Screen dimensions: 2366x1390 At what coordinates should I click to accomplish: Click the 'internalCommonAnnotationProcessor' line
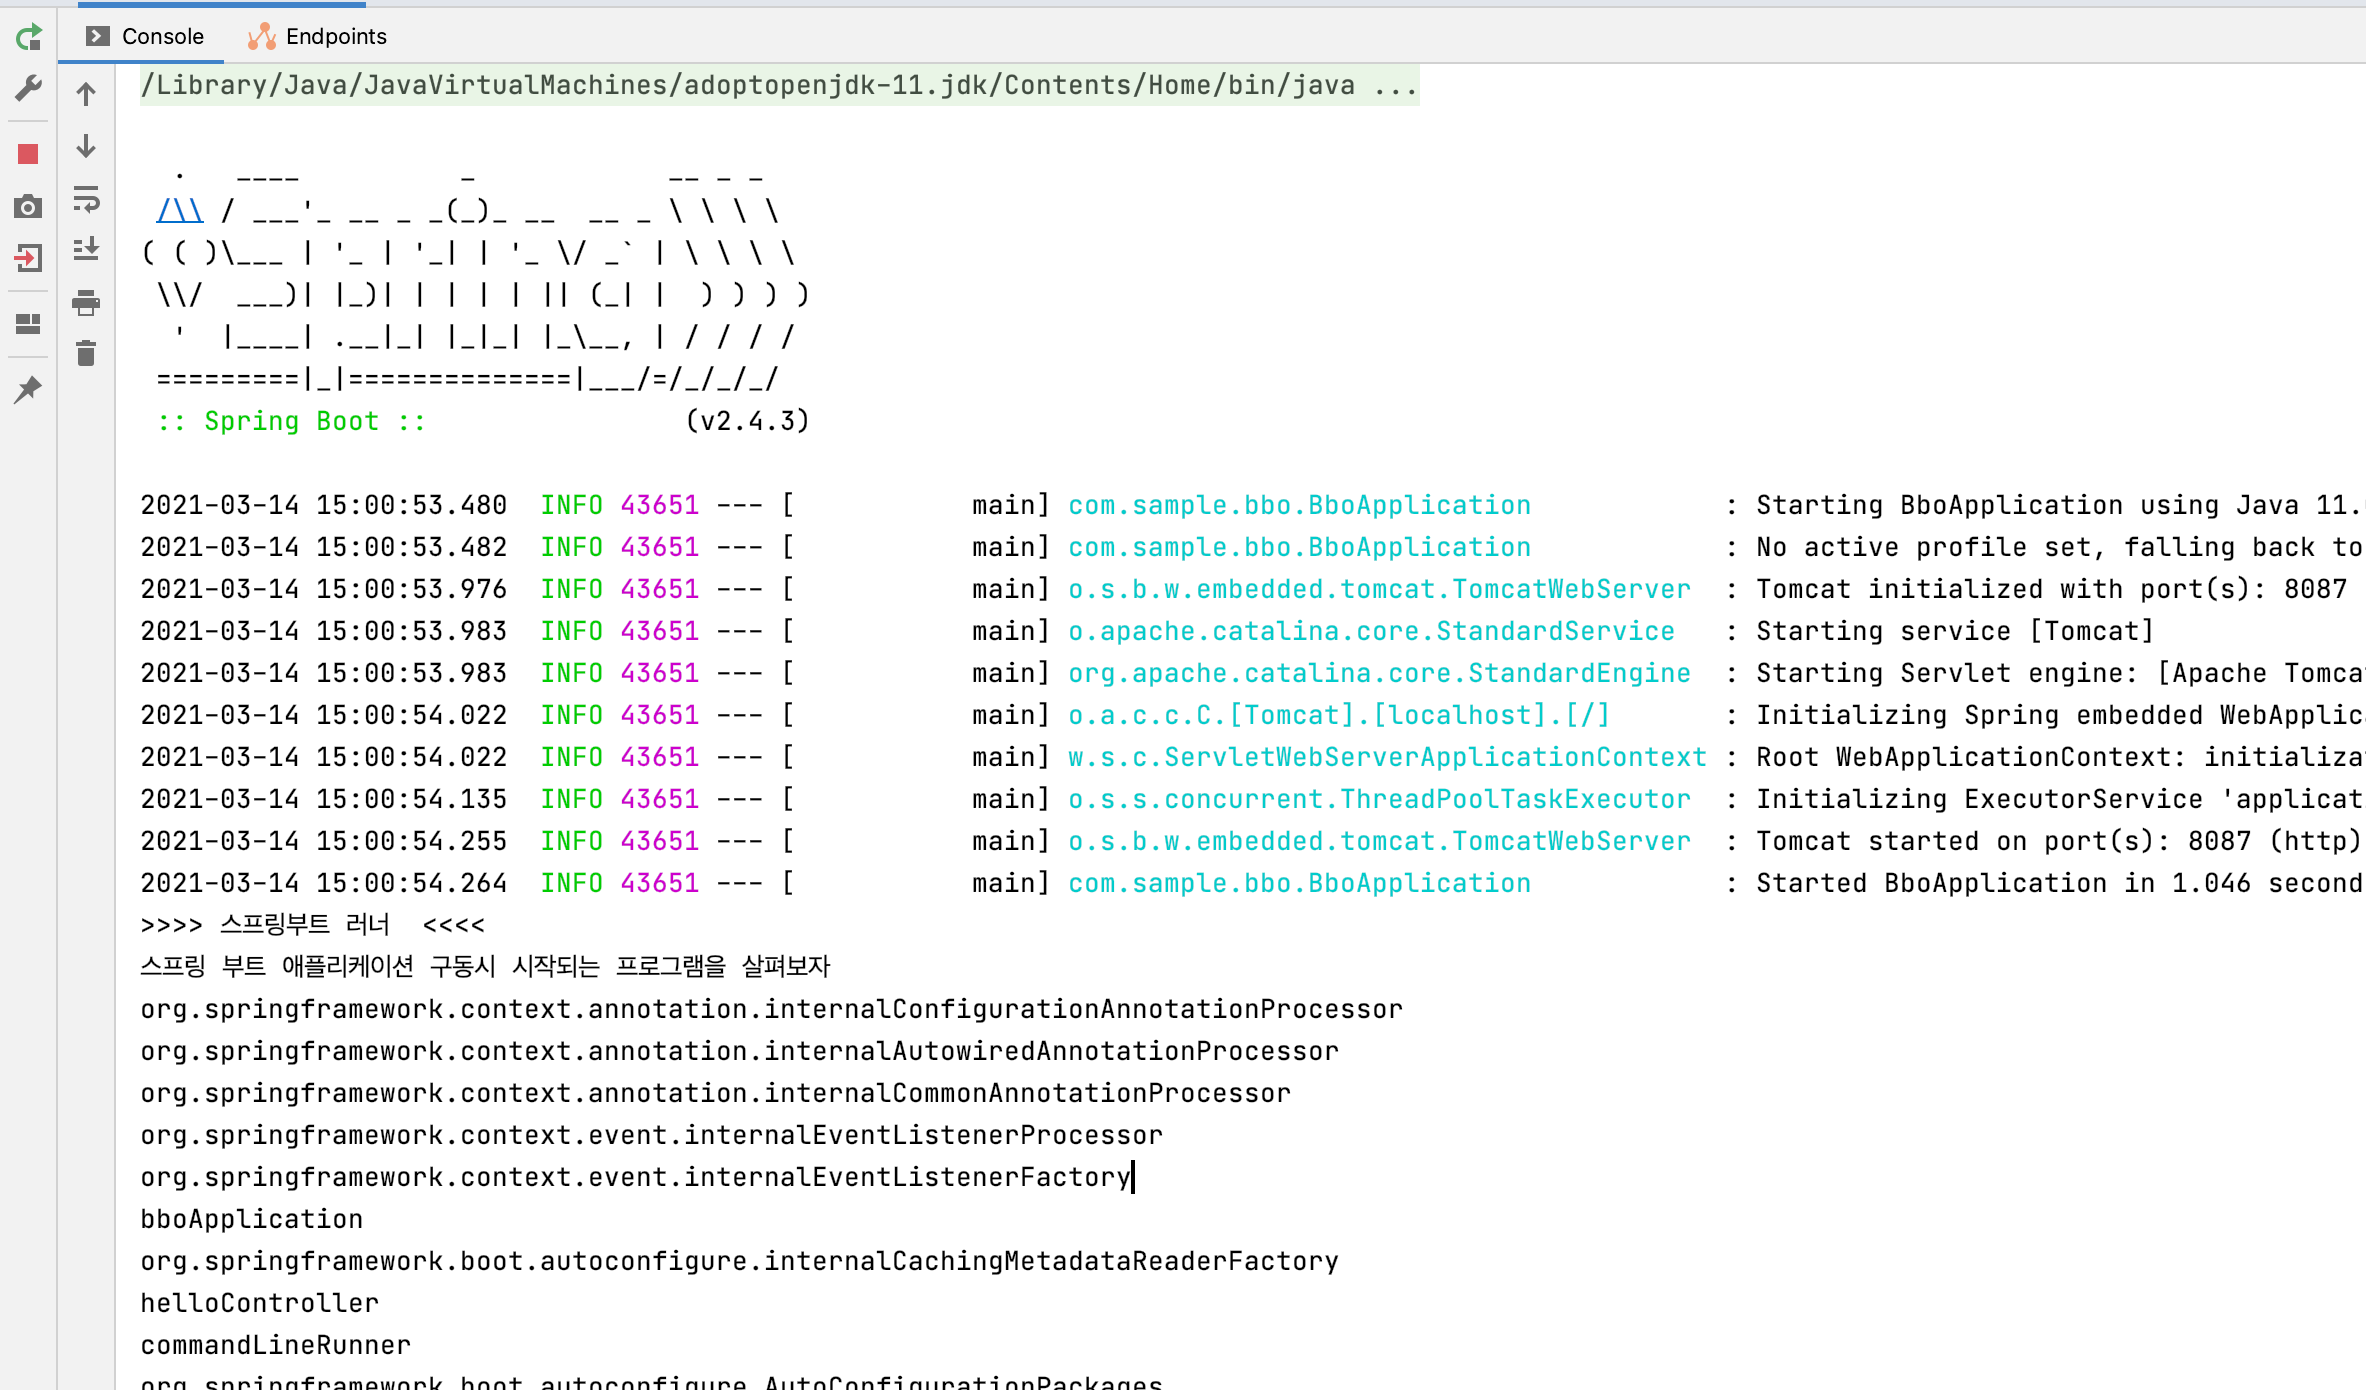[716, 1093]
